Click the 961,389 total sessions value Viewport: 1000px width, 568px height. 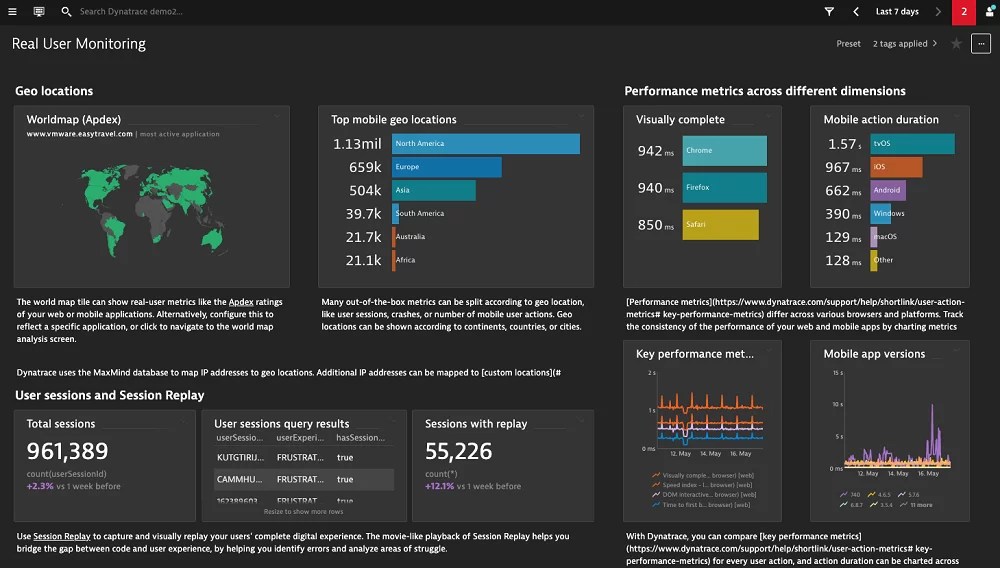(x=68, y=451)
